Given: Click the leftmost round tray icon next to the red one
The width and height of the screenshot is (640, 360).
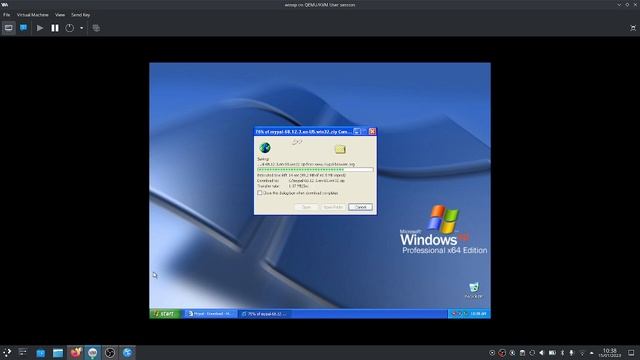Looking at the screenshot, I should coord(492,353).
